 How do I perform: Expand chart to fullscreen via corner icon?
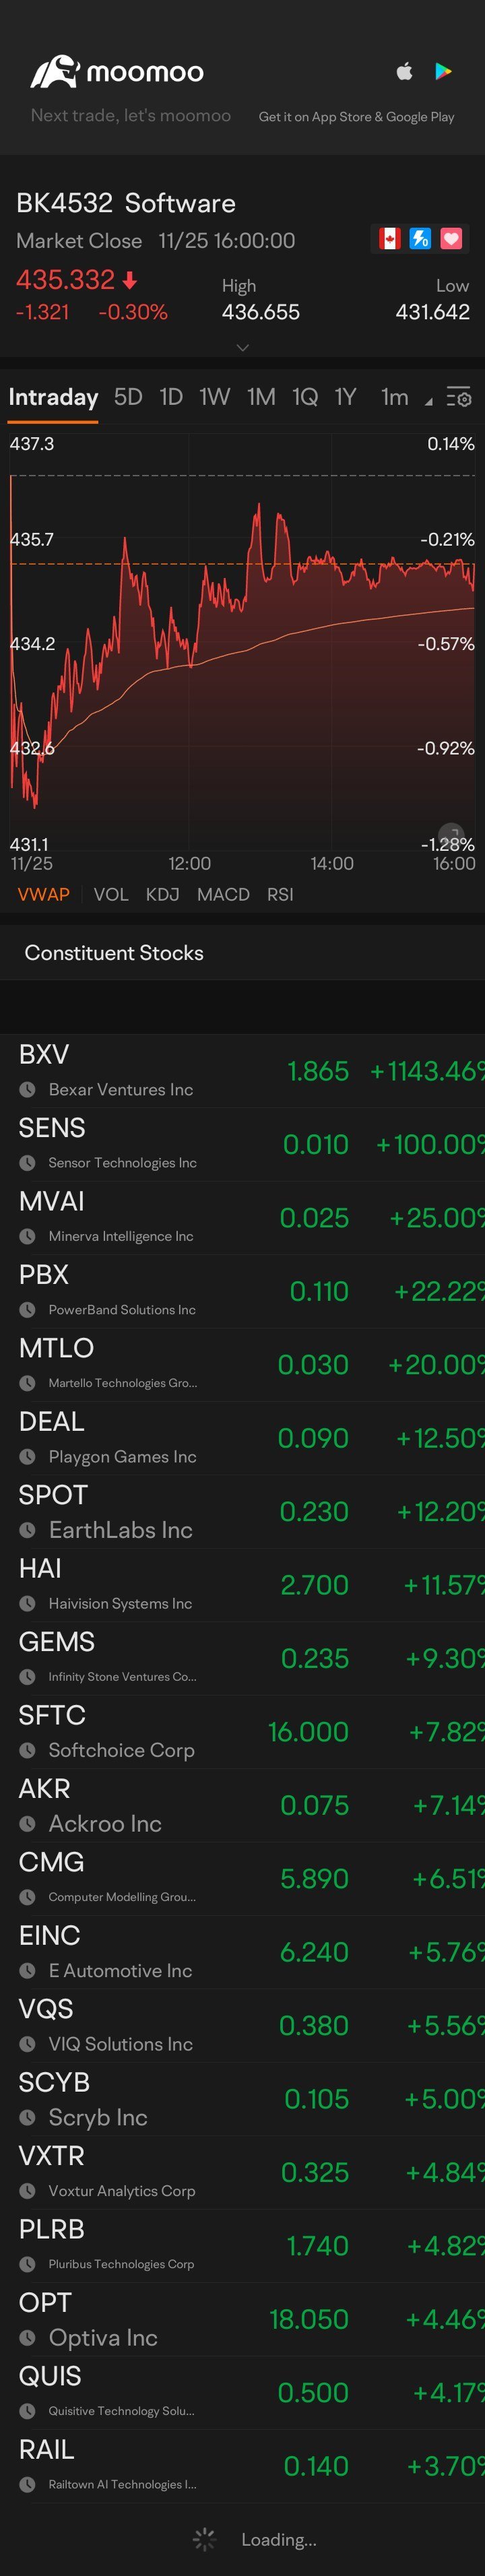[452, 833]
